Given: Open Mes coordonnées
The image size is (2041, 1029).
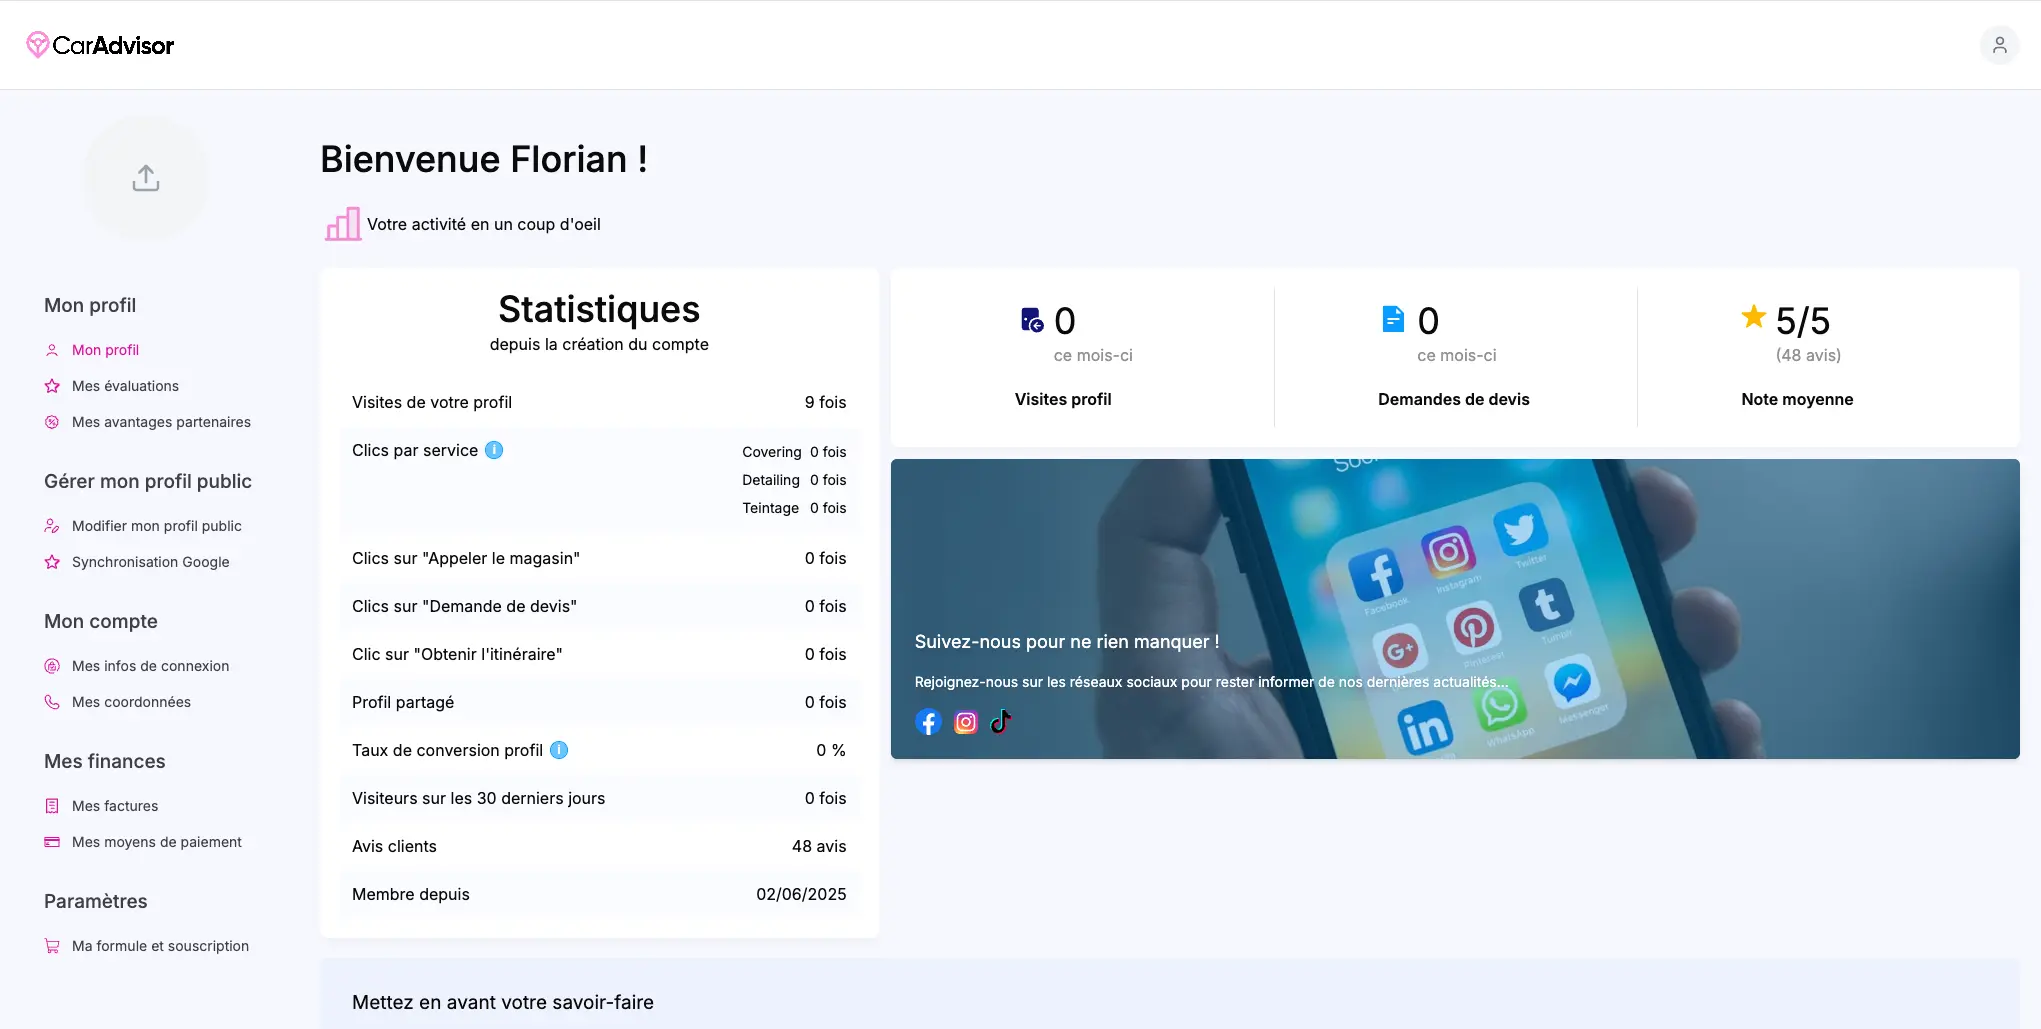Looking at the screenshot, I should point(131,702).
